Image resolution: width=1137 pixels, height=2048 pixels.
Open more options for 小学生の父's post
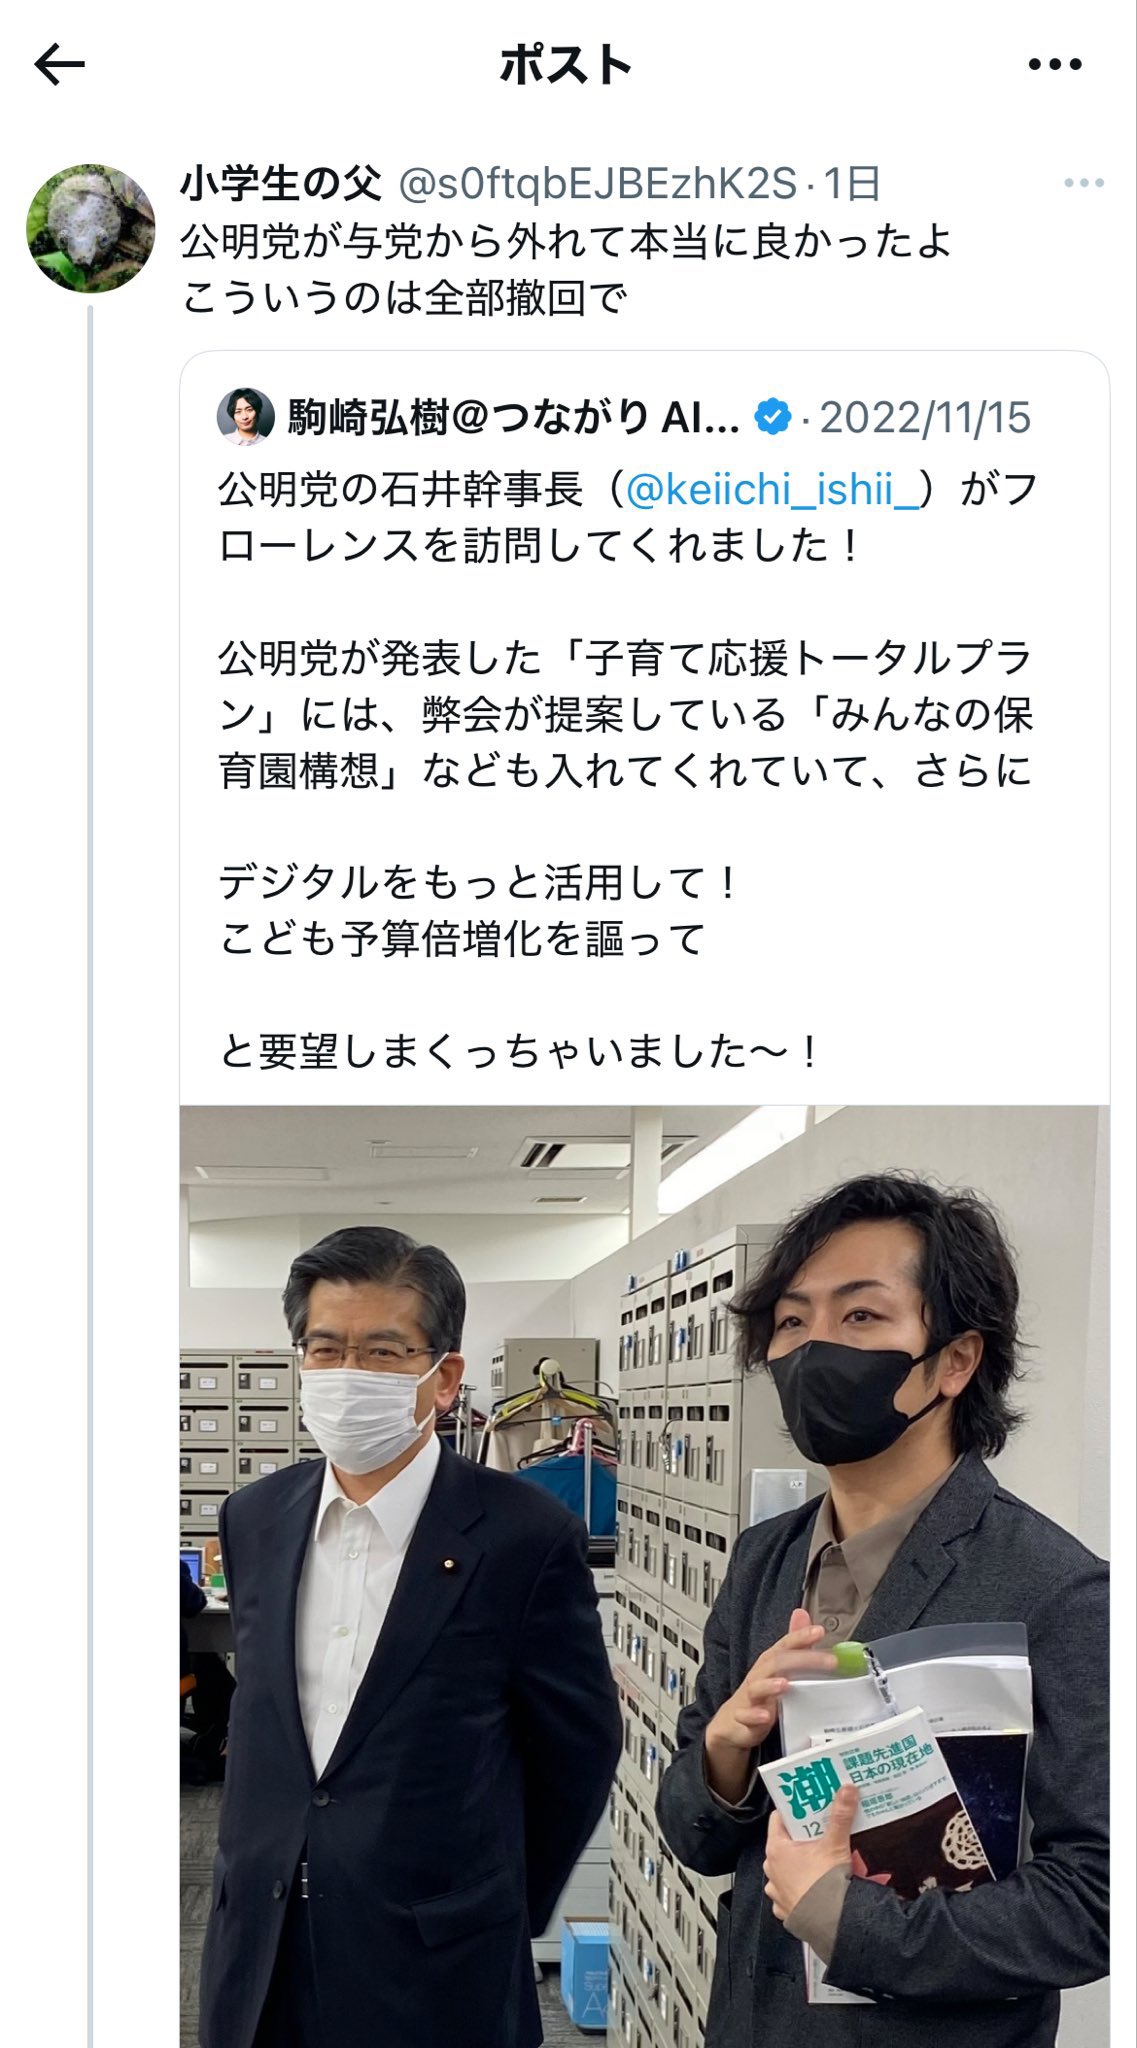[1084, 183]
